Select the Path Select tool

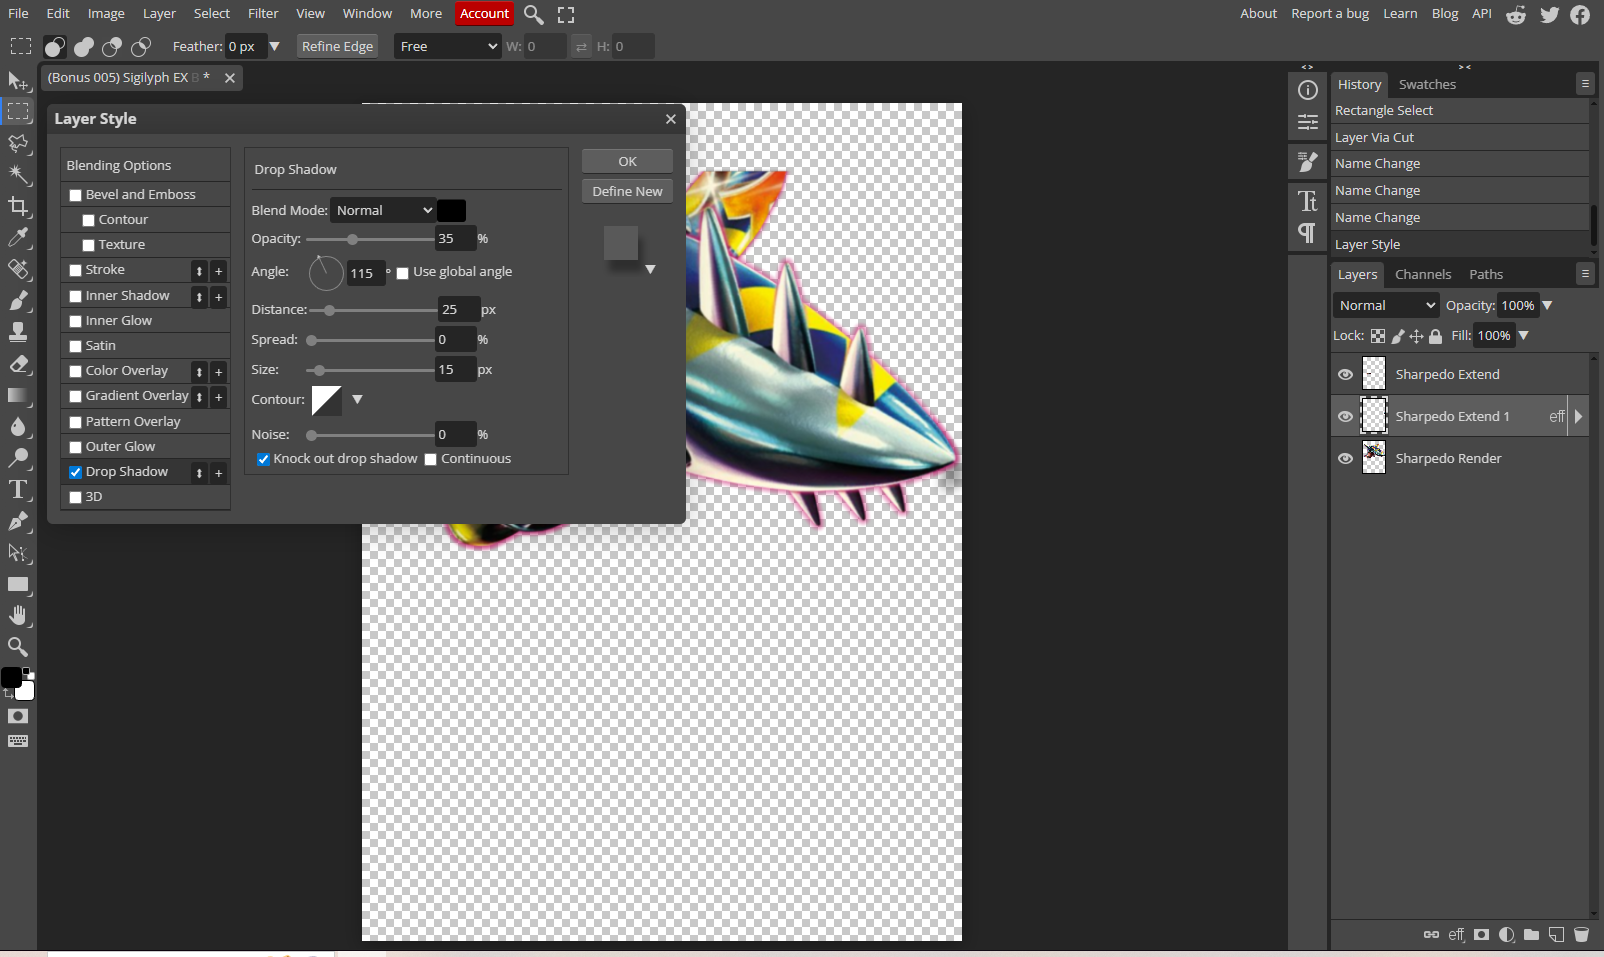(18, 553)
